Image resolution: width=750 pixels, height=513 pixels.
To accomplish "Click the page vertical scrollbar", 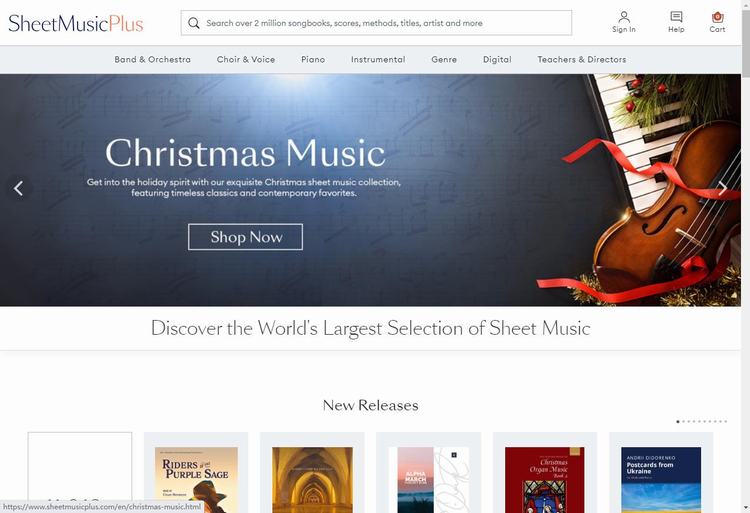I will point(745,250).
